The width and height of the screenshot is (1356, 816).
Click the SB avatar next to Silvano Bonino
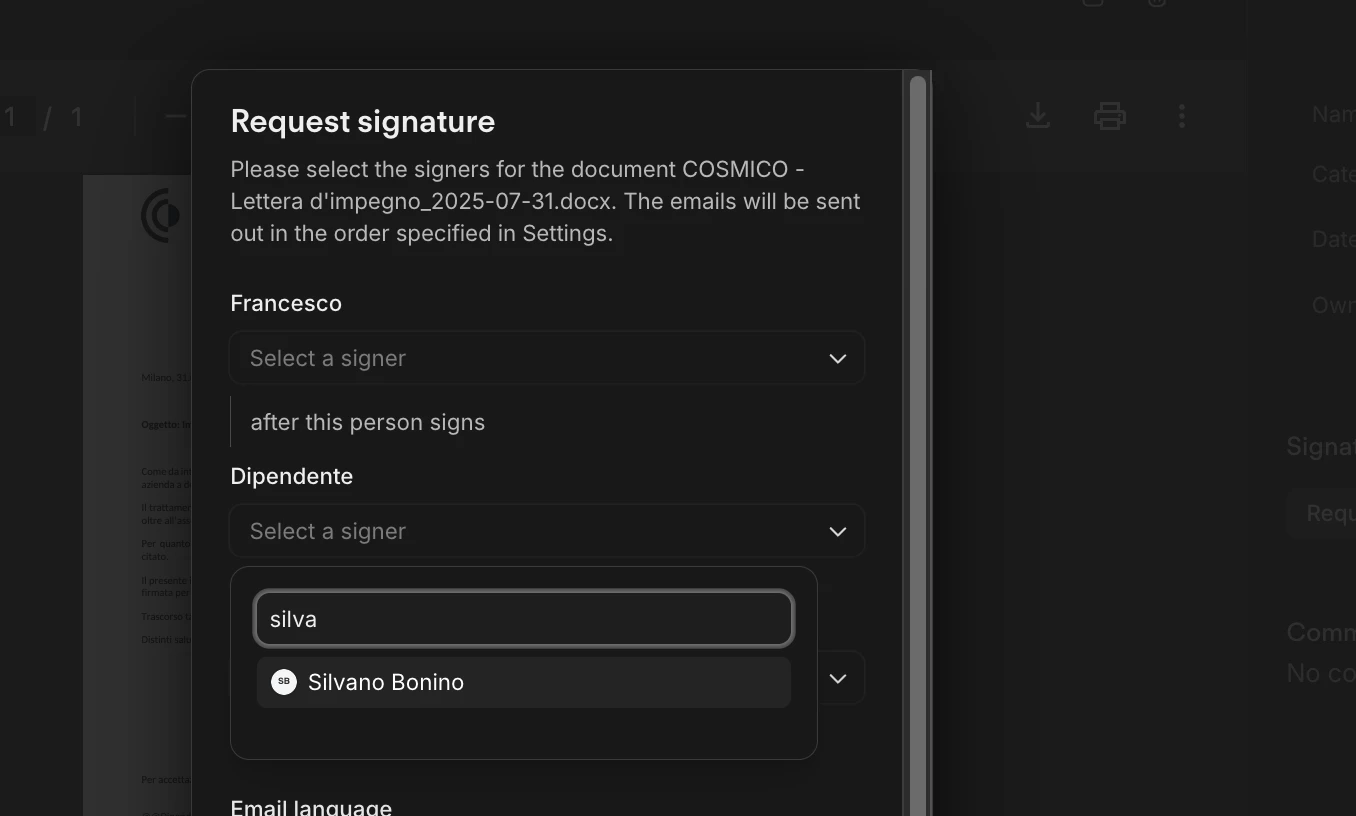(284, 682)
